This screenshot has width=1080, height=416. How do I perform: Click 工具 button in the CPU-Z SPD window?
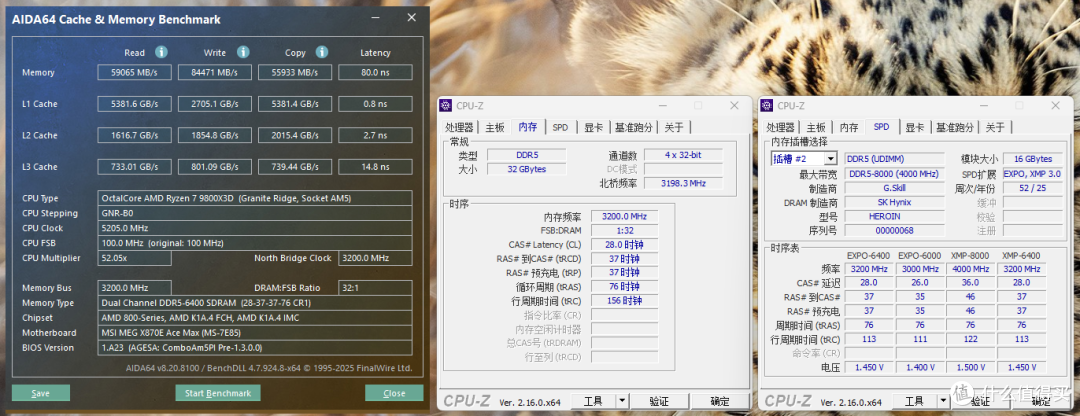tap(914, 401)
